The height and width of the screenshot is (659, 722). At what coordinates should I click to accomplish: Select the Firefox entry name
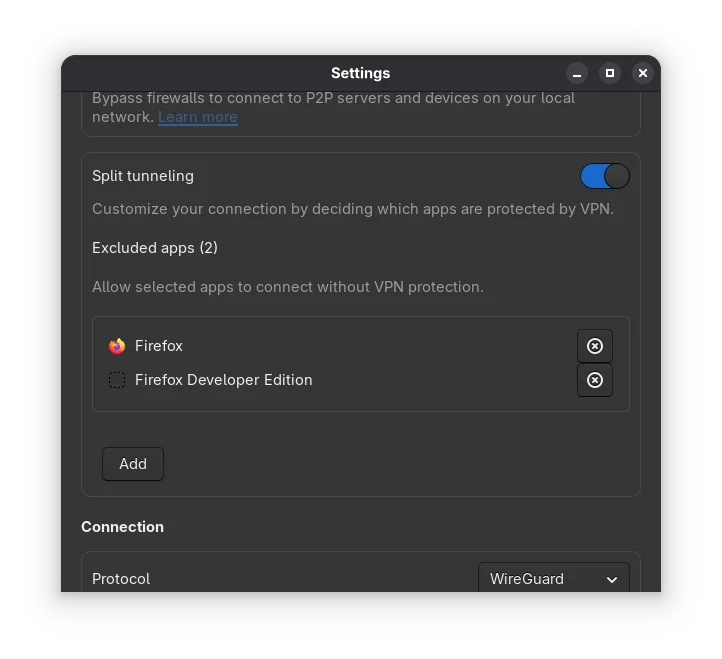pos(159,346)
